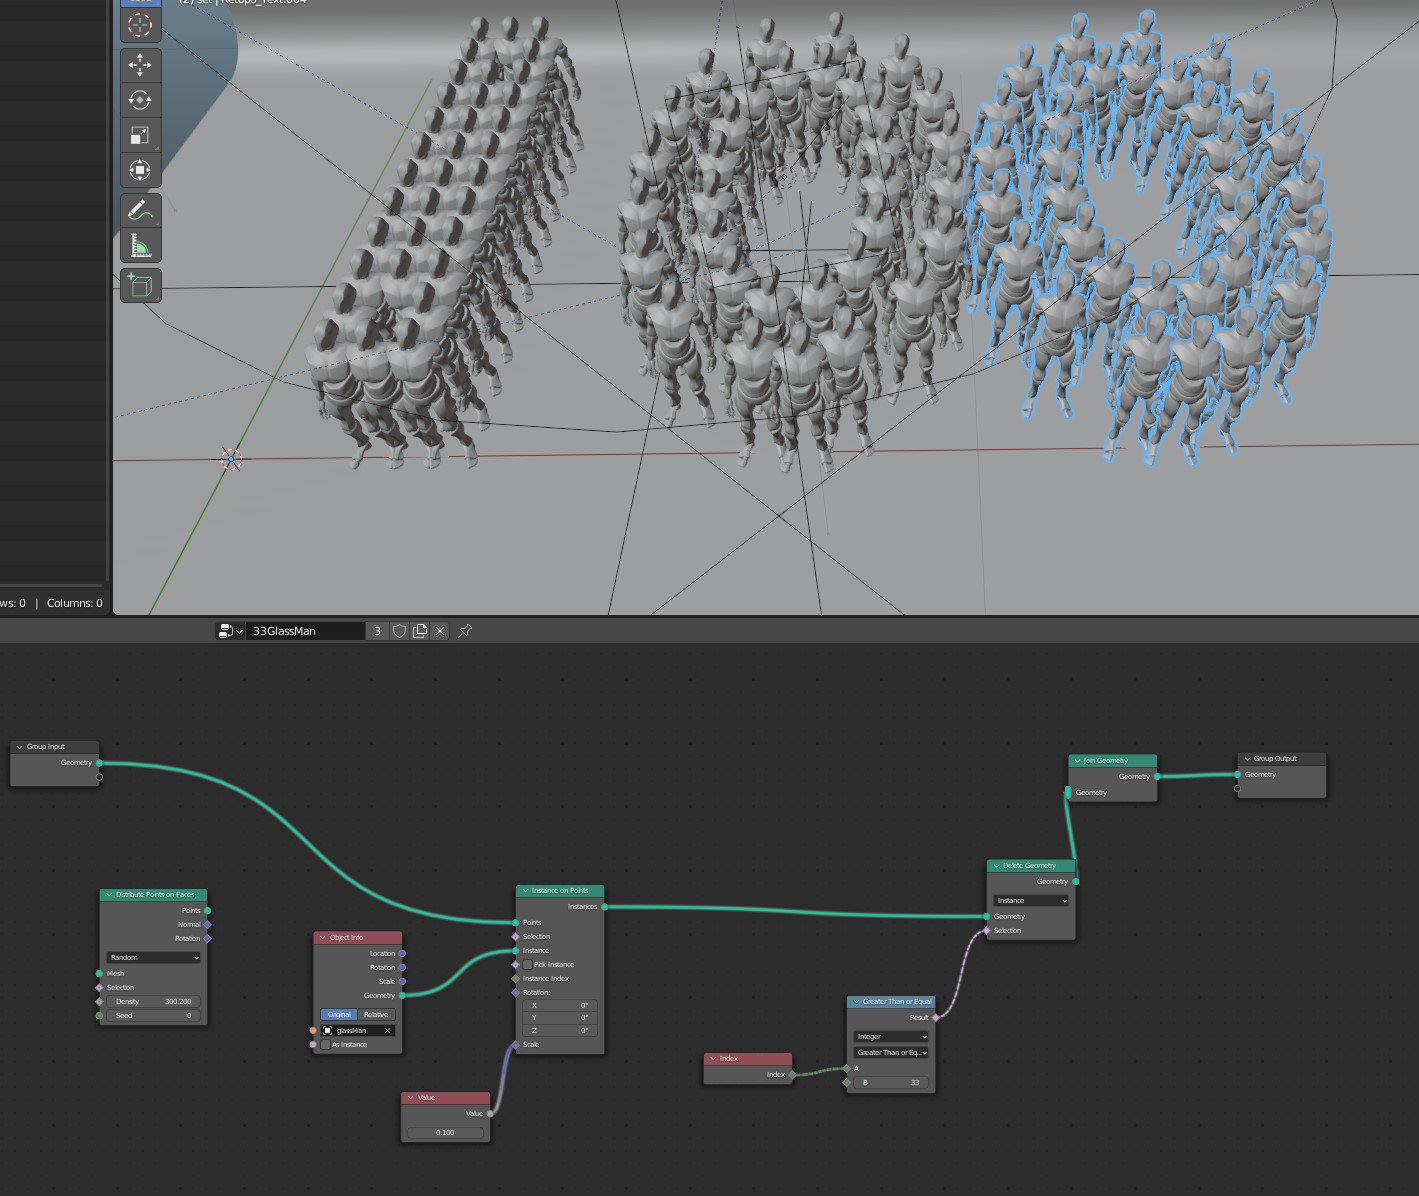Click the Index node header
This screenshot has width=1419, height=1196.
(x=748, y=1058)
